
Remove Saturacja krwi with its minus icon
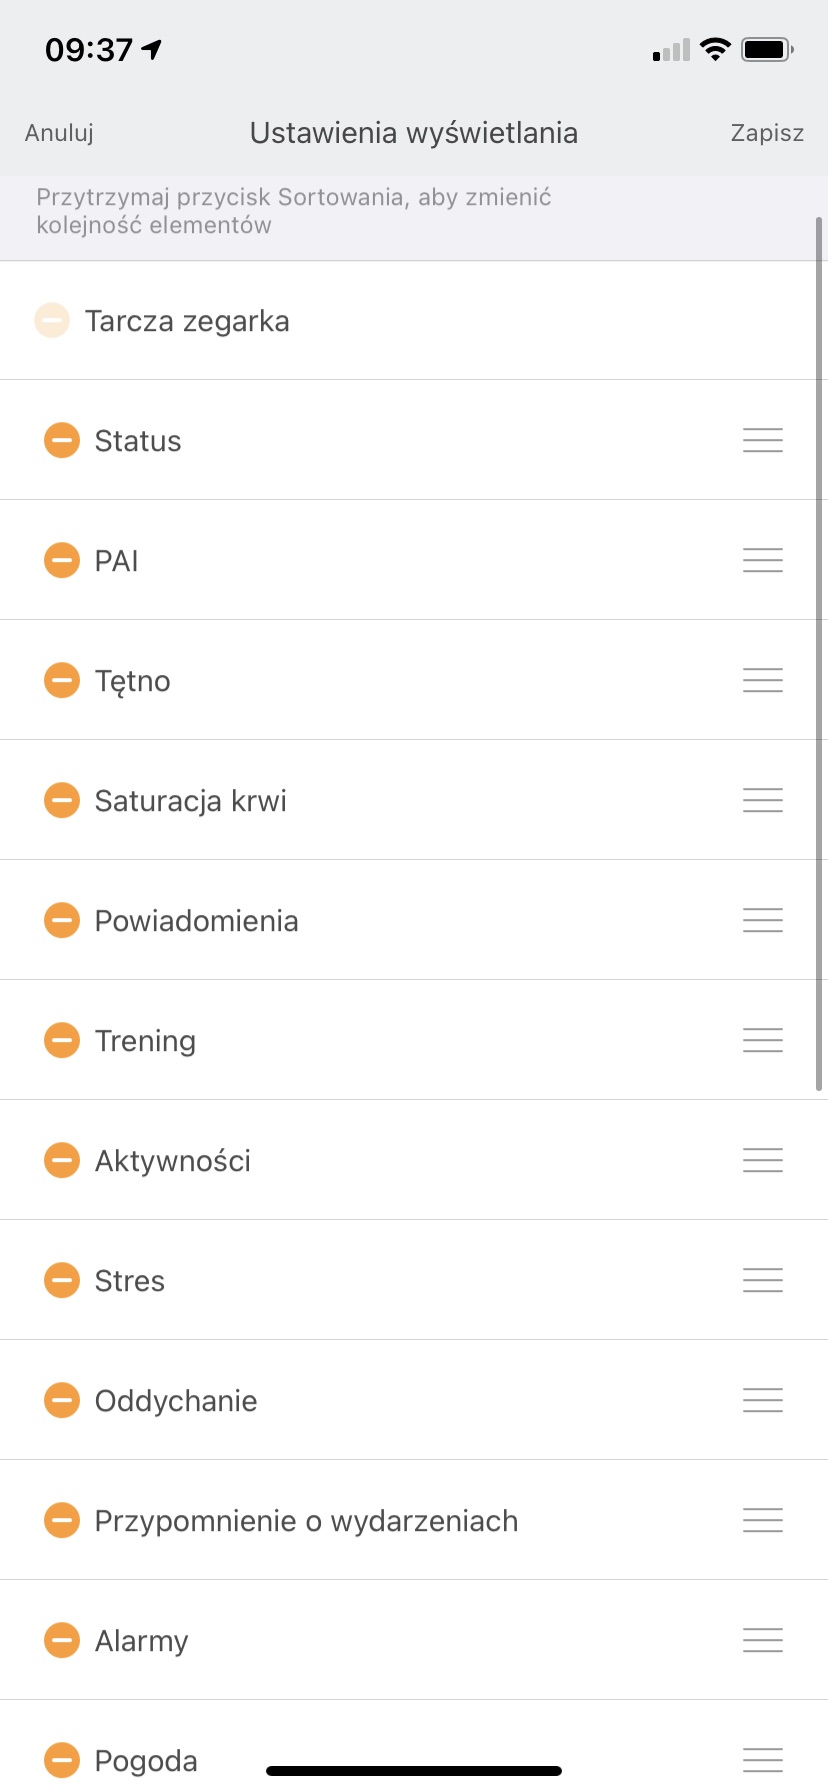(x=62, y=800)
